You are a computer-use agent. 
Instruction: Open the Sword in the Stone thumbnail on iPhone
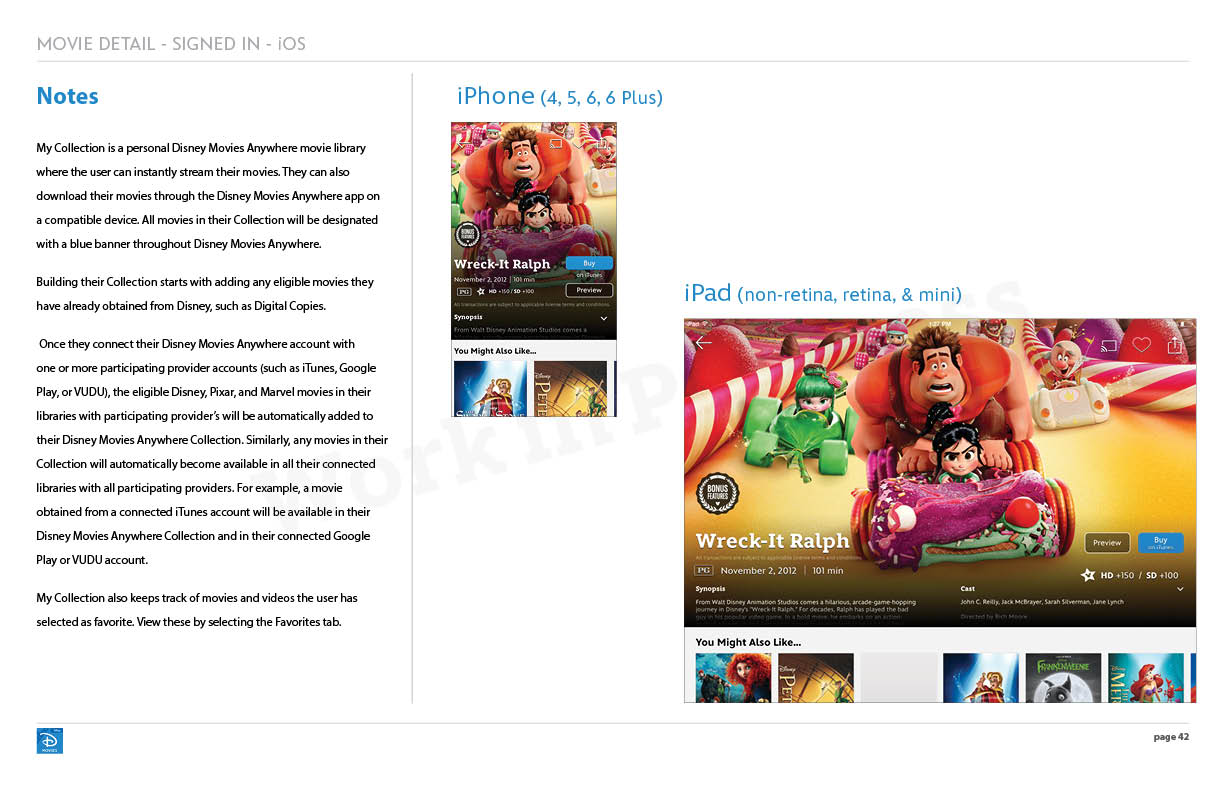click(x=490, y=388)
